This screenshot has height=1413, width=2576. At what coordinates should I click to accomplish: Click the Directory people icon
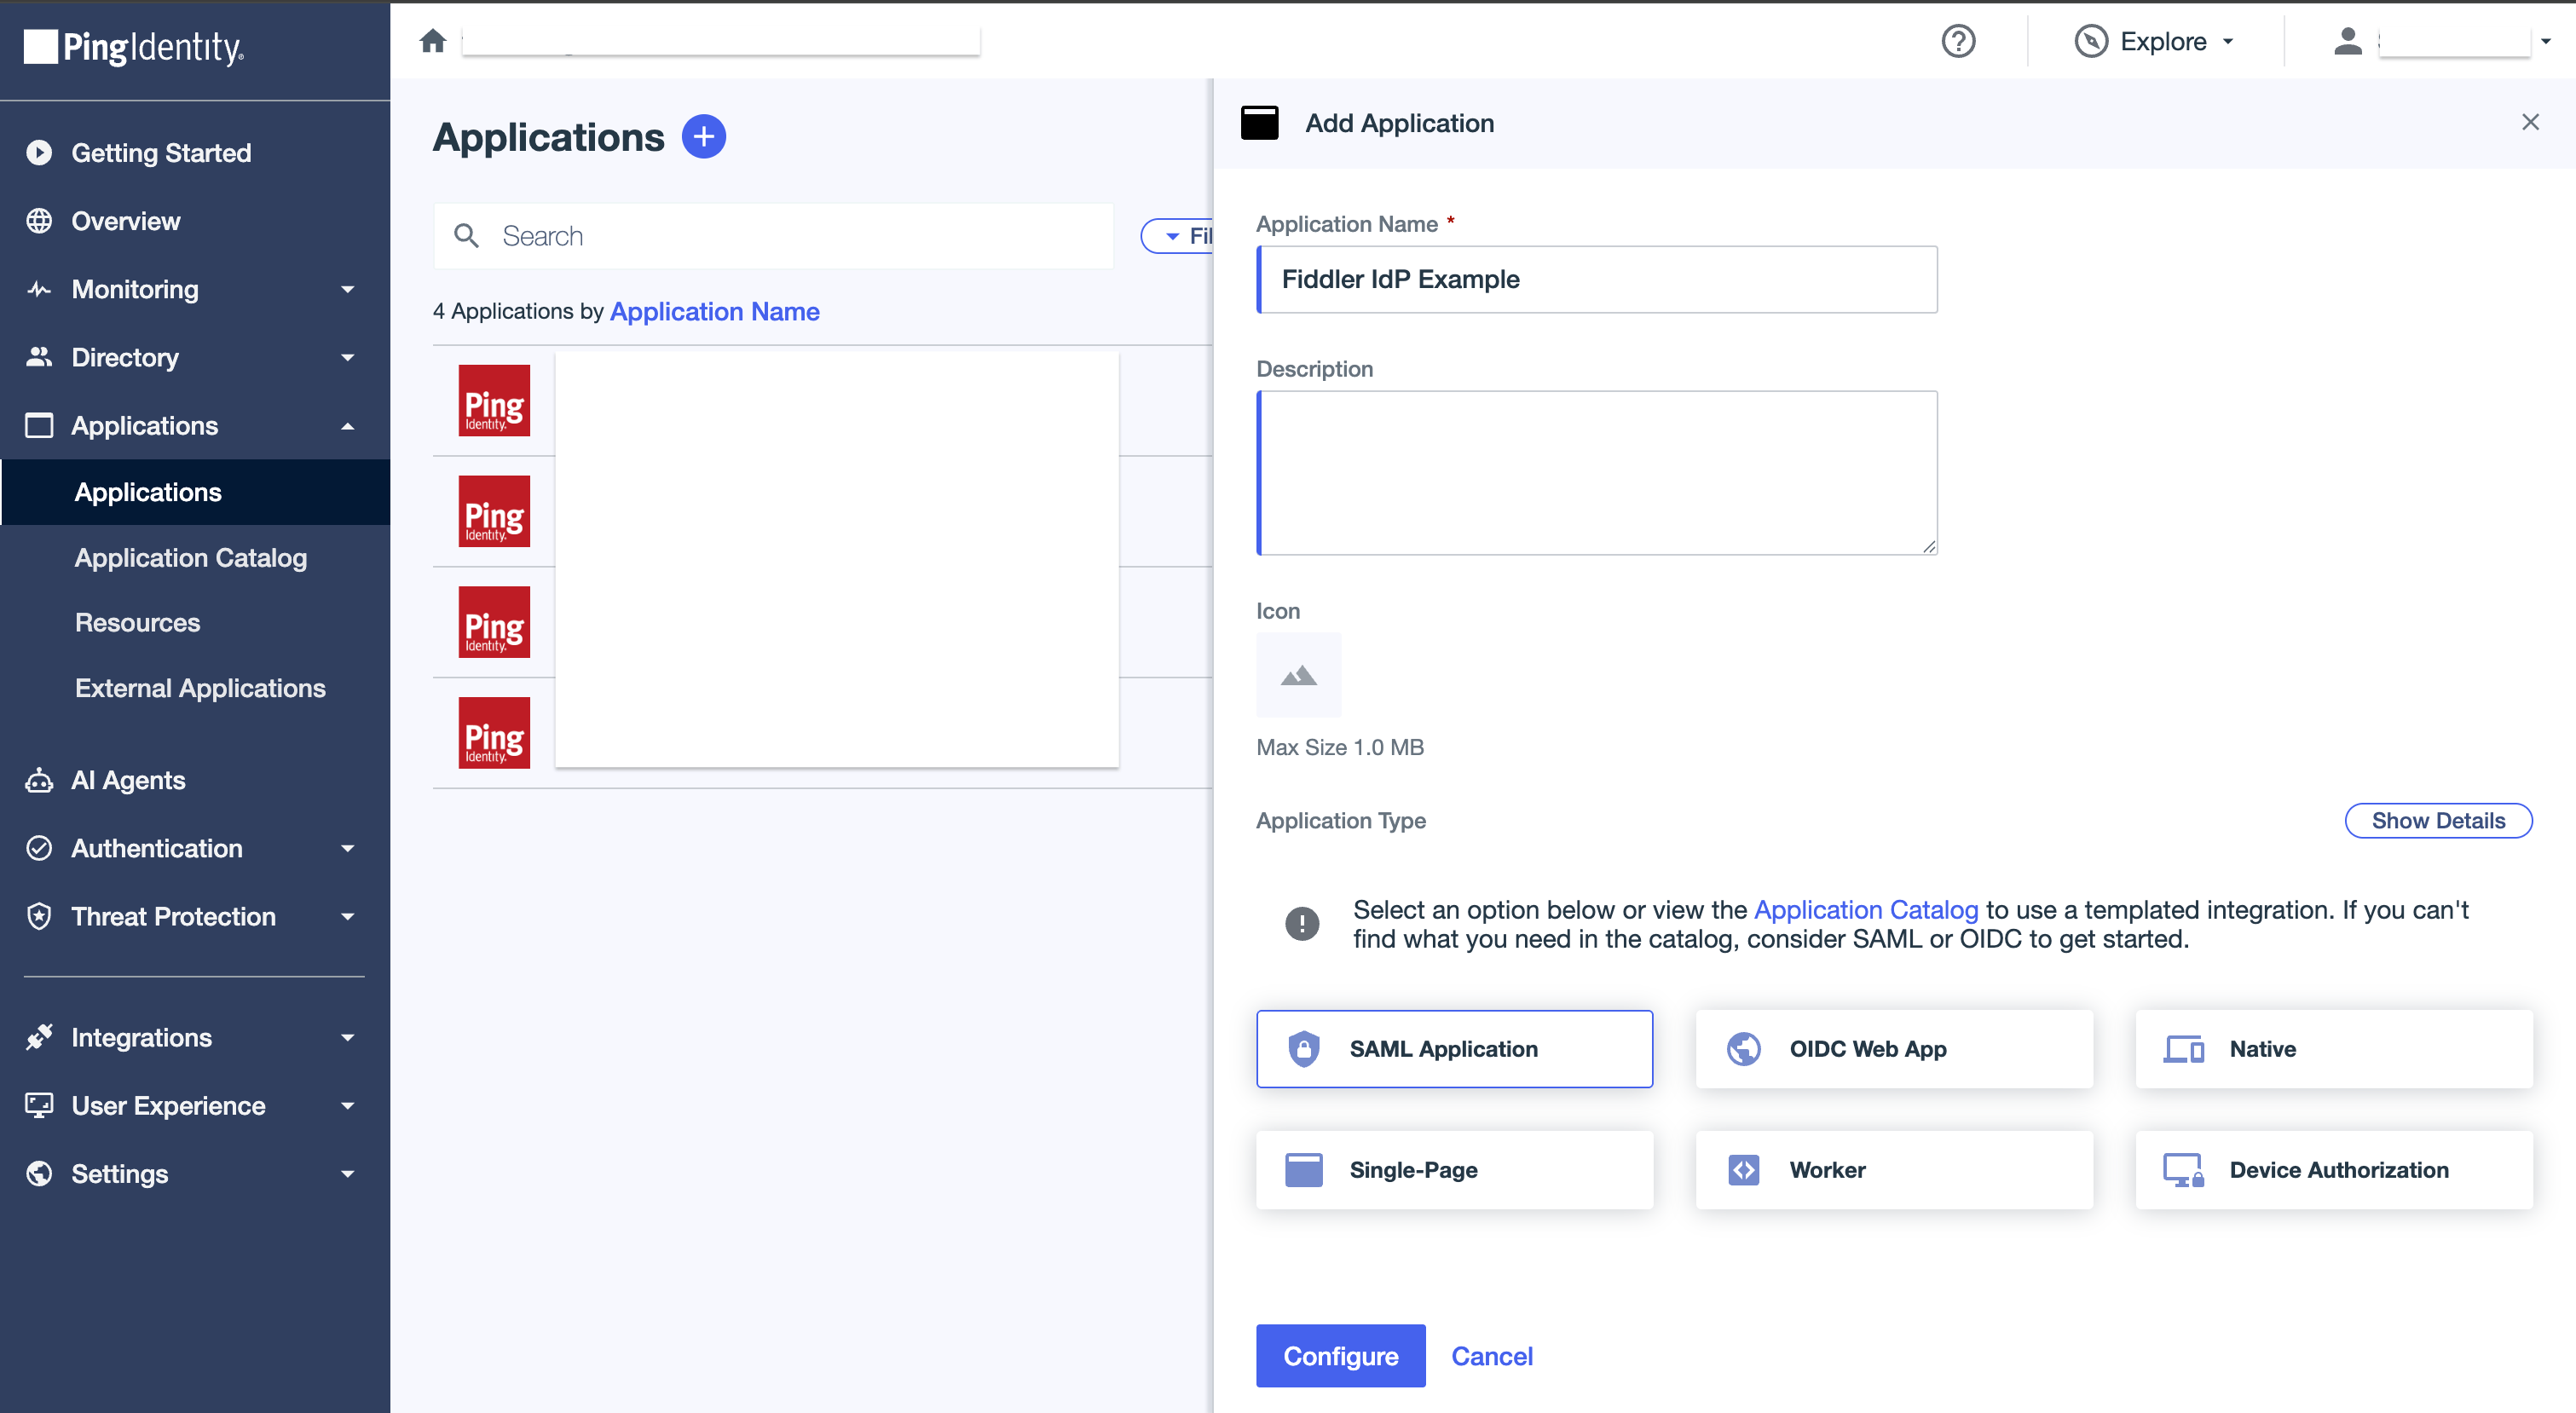tap(39, 357)
